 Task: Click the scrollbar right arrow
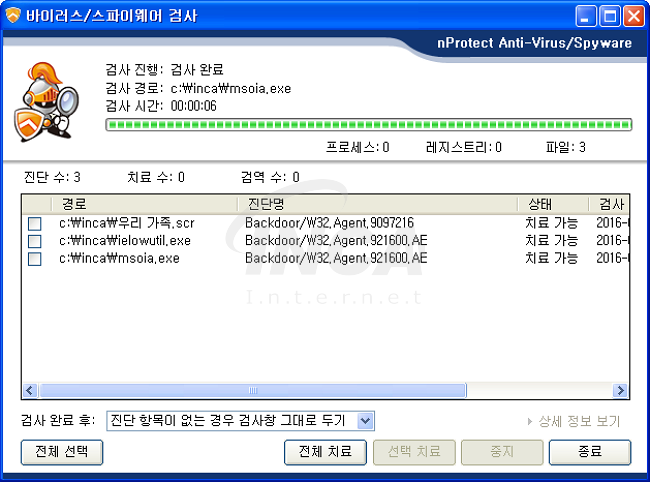[x=620, y=390]
